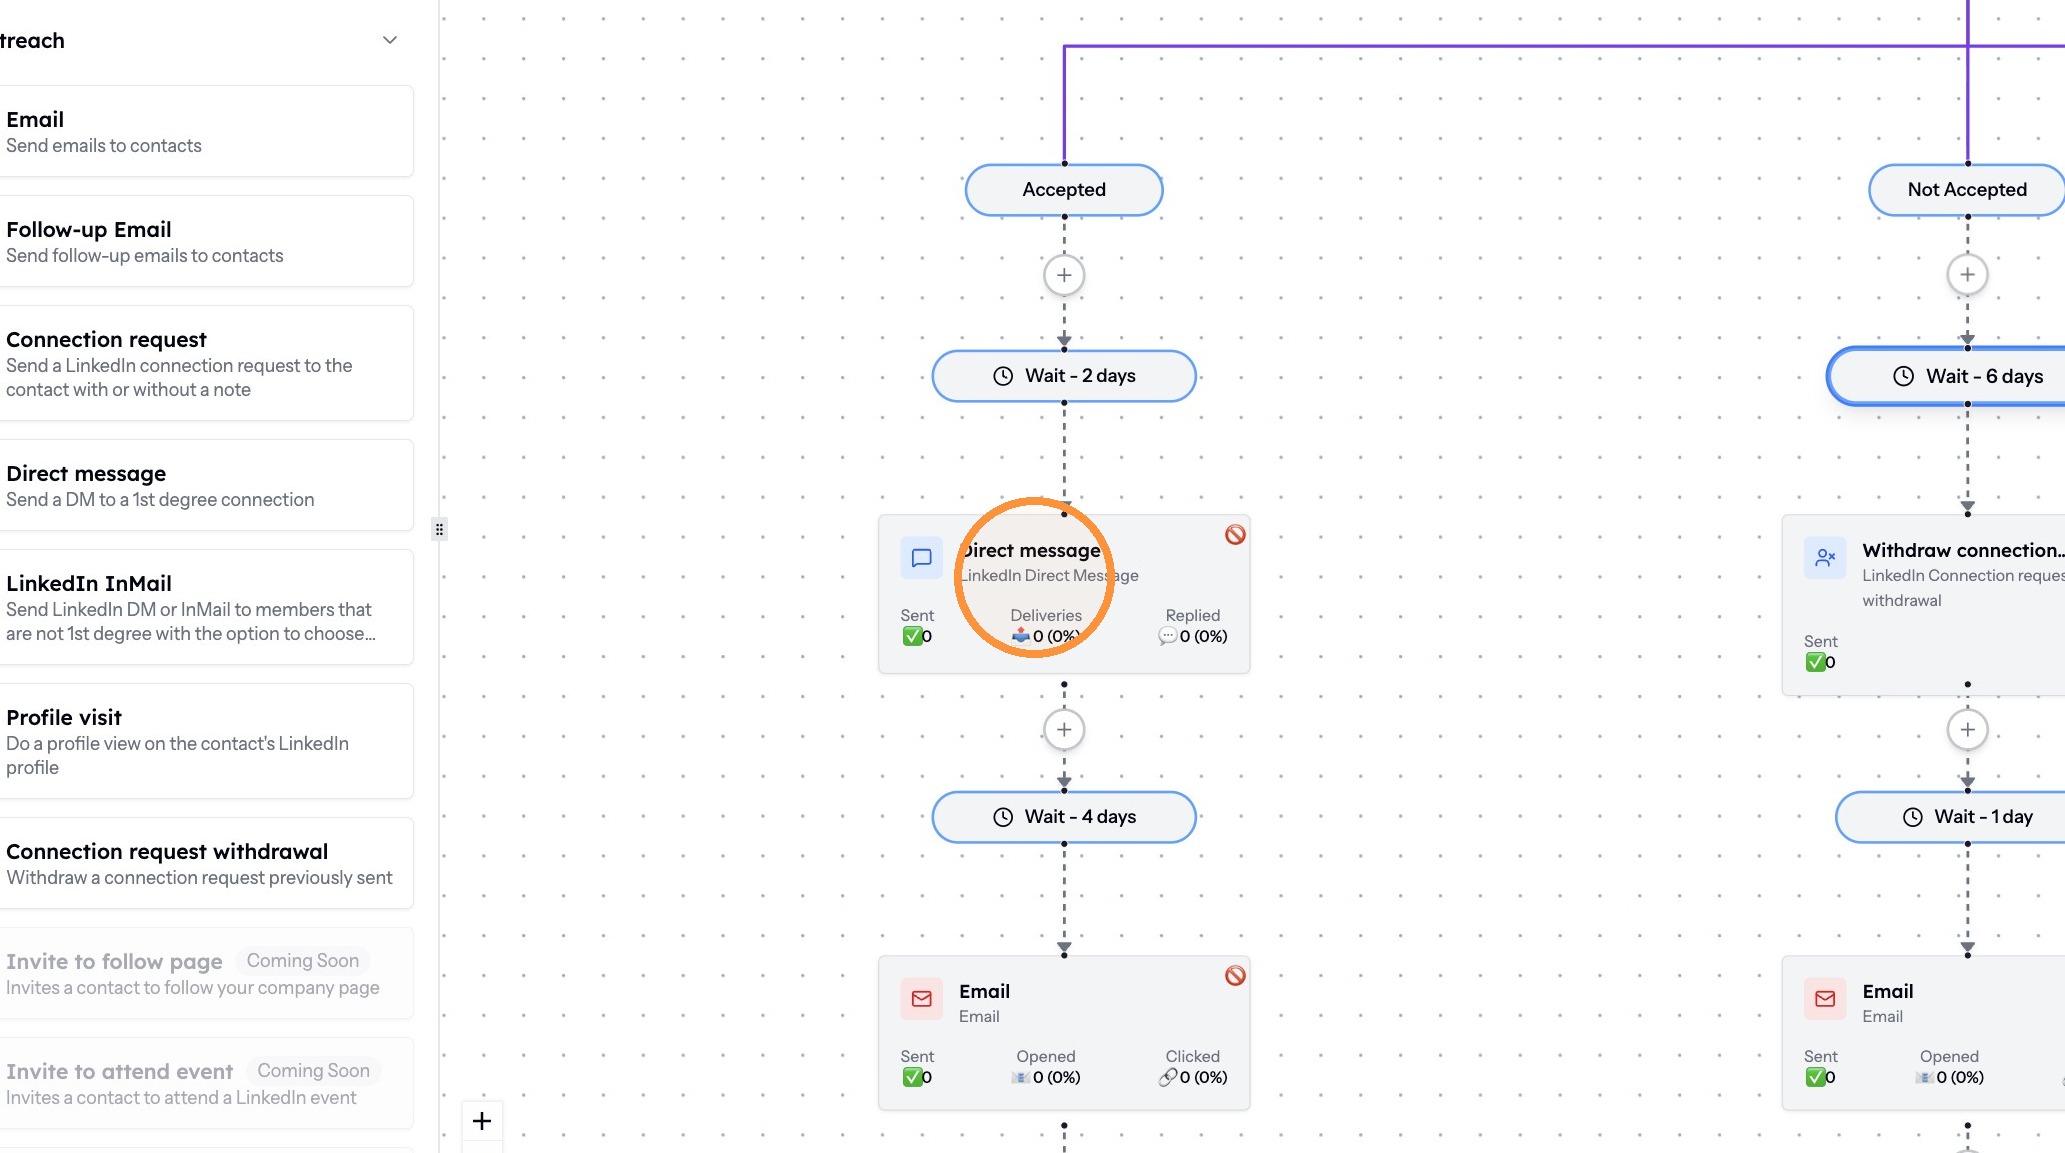This screenshot has height=1153, width=2065.
Task: Click the Replied bubble icon on Direct message
Action: [x=1167, y=636]
